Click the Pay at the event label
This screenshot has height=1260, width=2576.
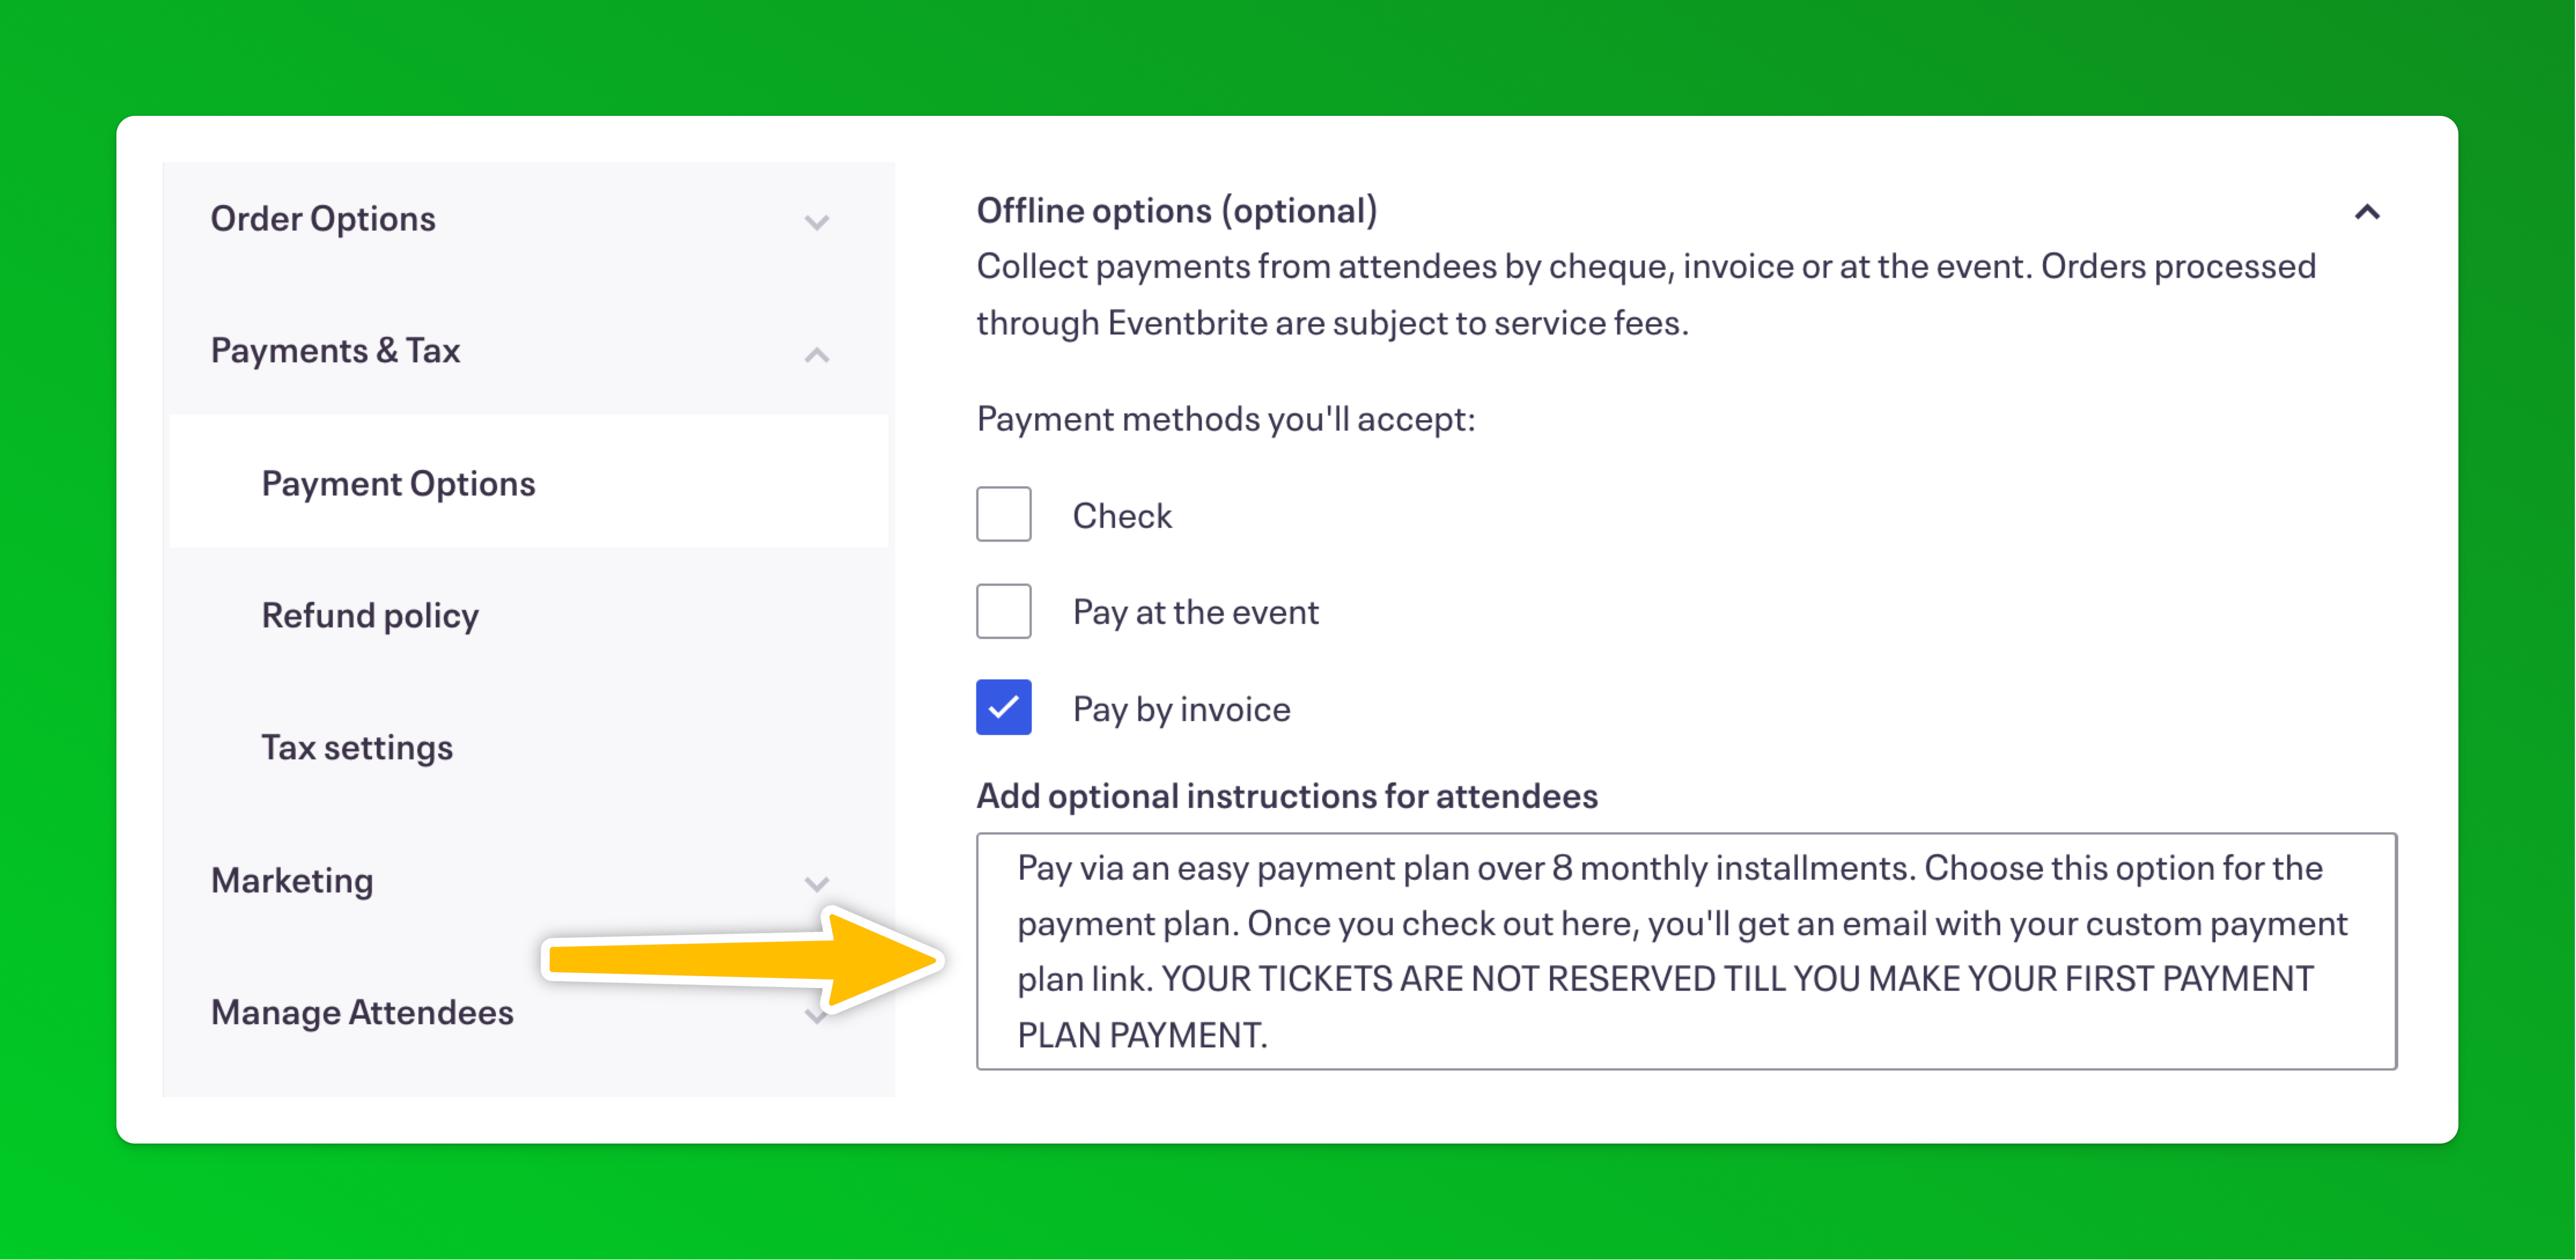coord(1195,612)
